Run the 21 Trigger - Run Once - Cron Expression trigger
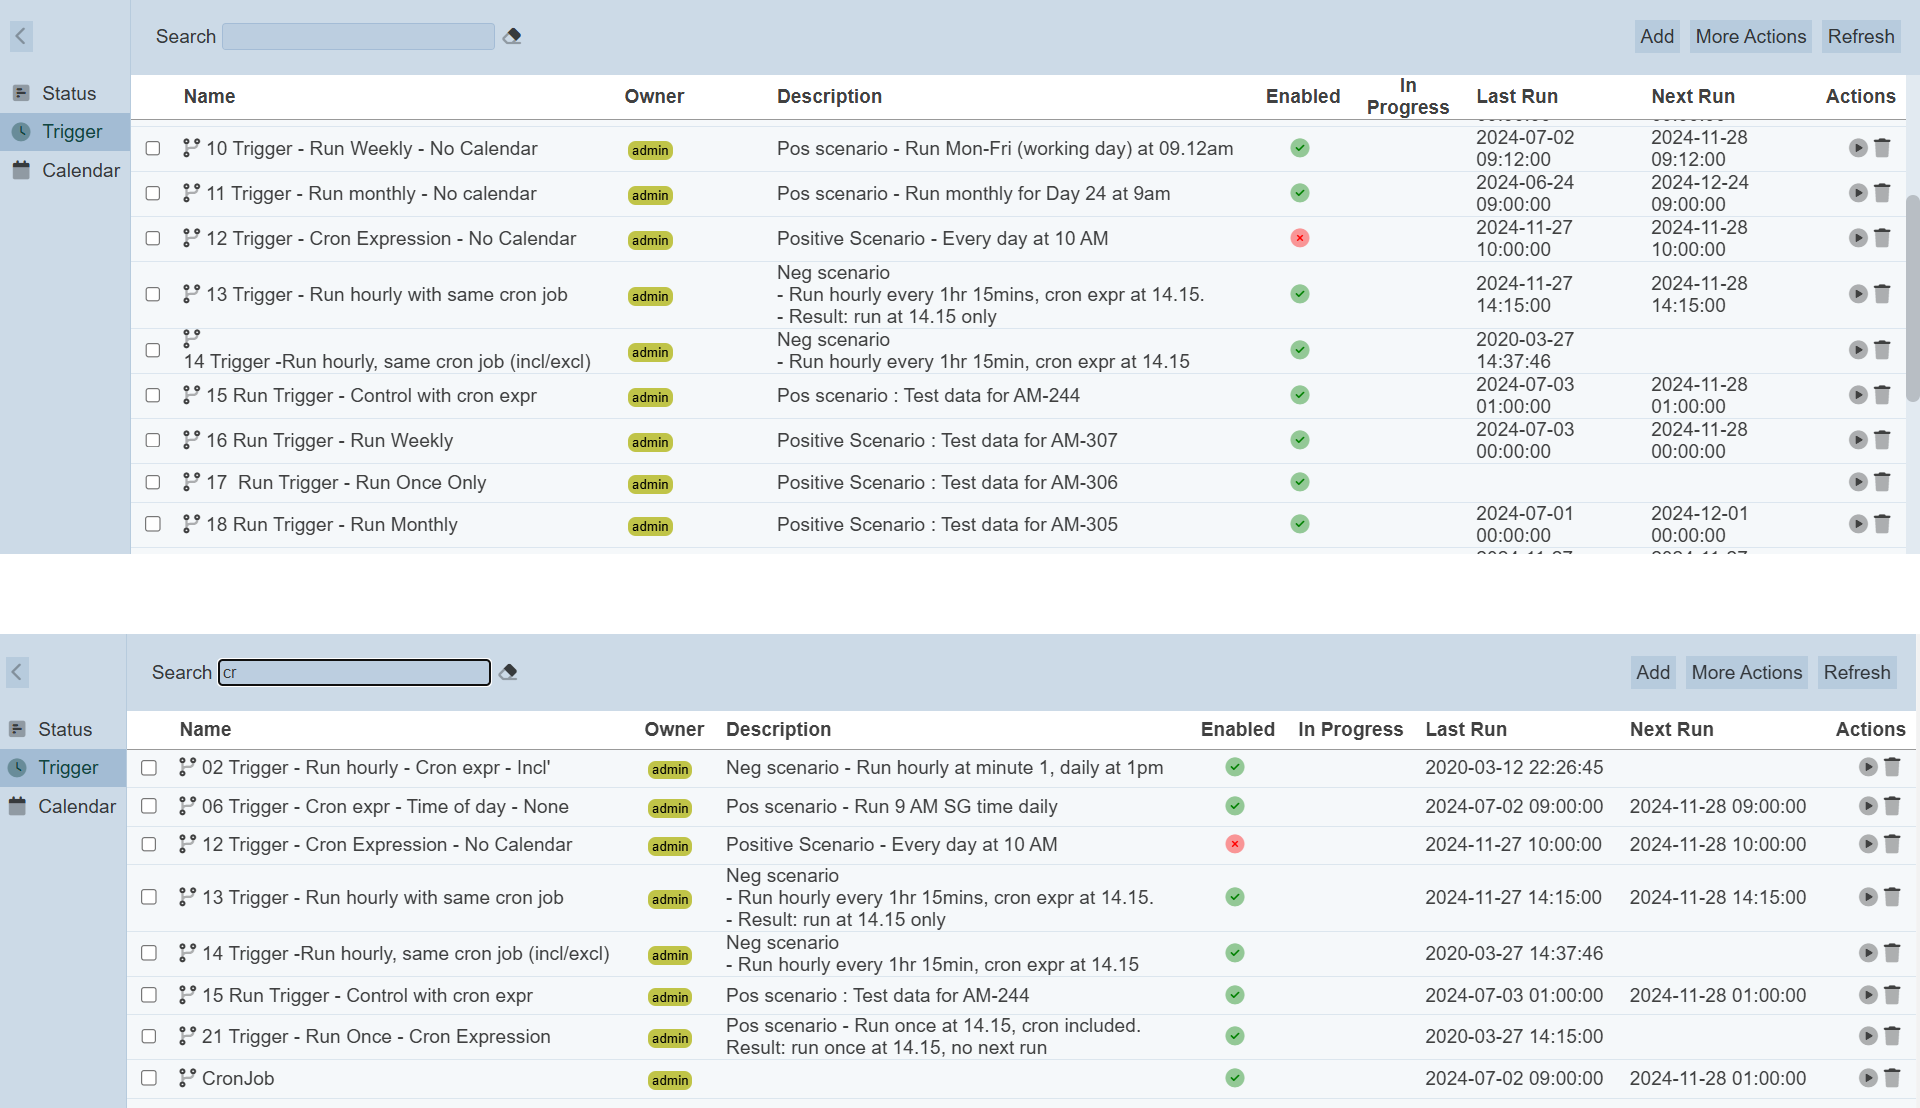This screenshot has width=1920, height=1108. tap(1867, 1036)
